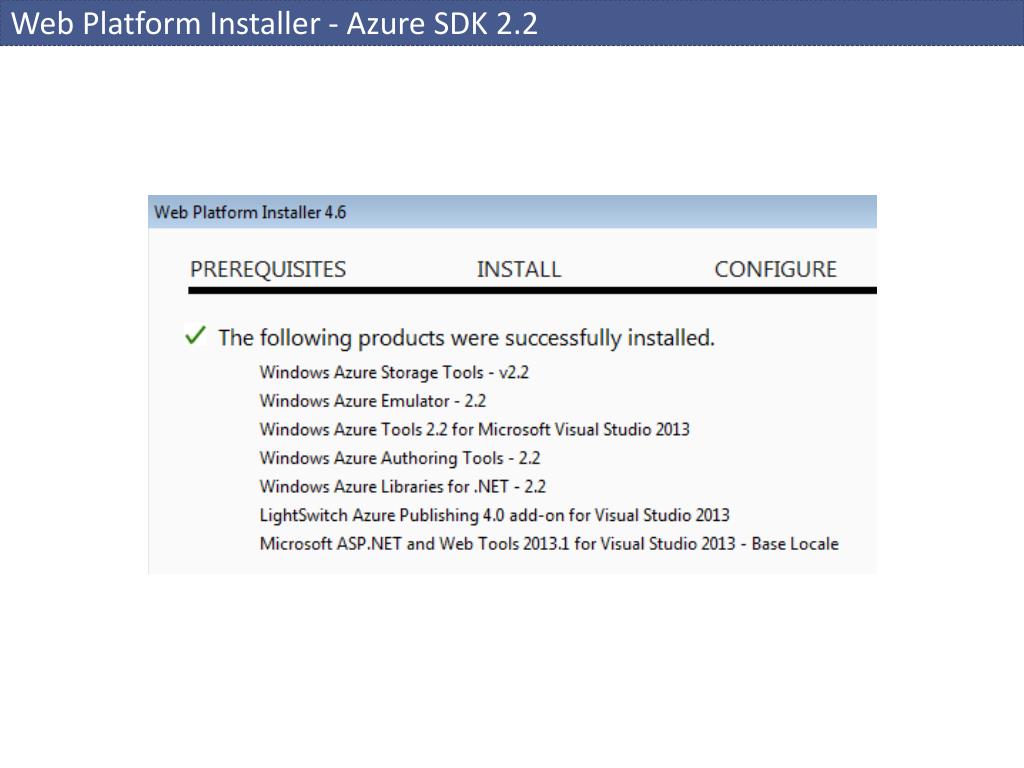Click the v2.2 version text of Storage Tools

(513, 372)
